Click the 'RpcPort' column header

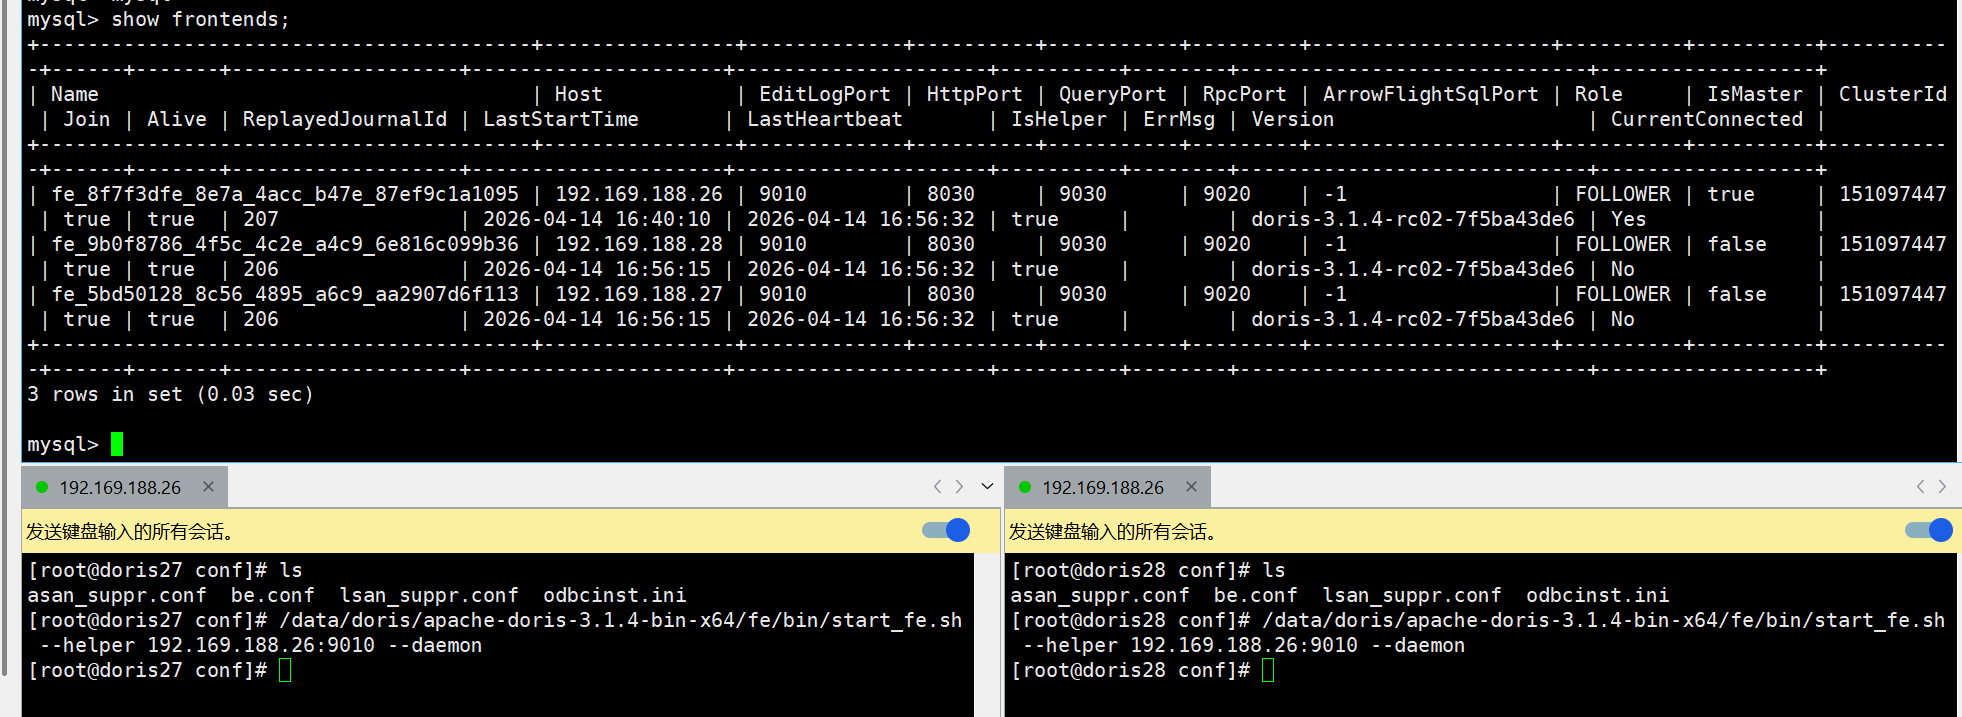point(1245,94)
